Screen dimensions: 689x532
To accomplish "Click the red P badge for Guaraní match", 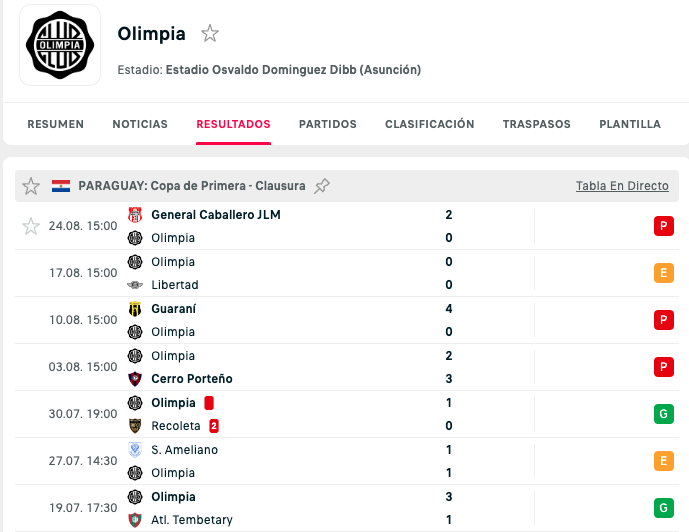I will (x=664, y=320).
